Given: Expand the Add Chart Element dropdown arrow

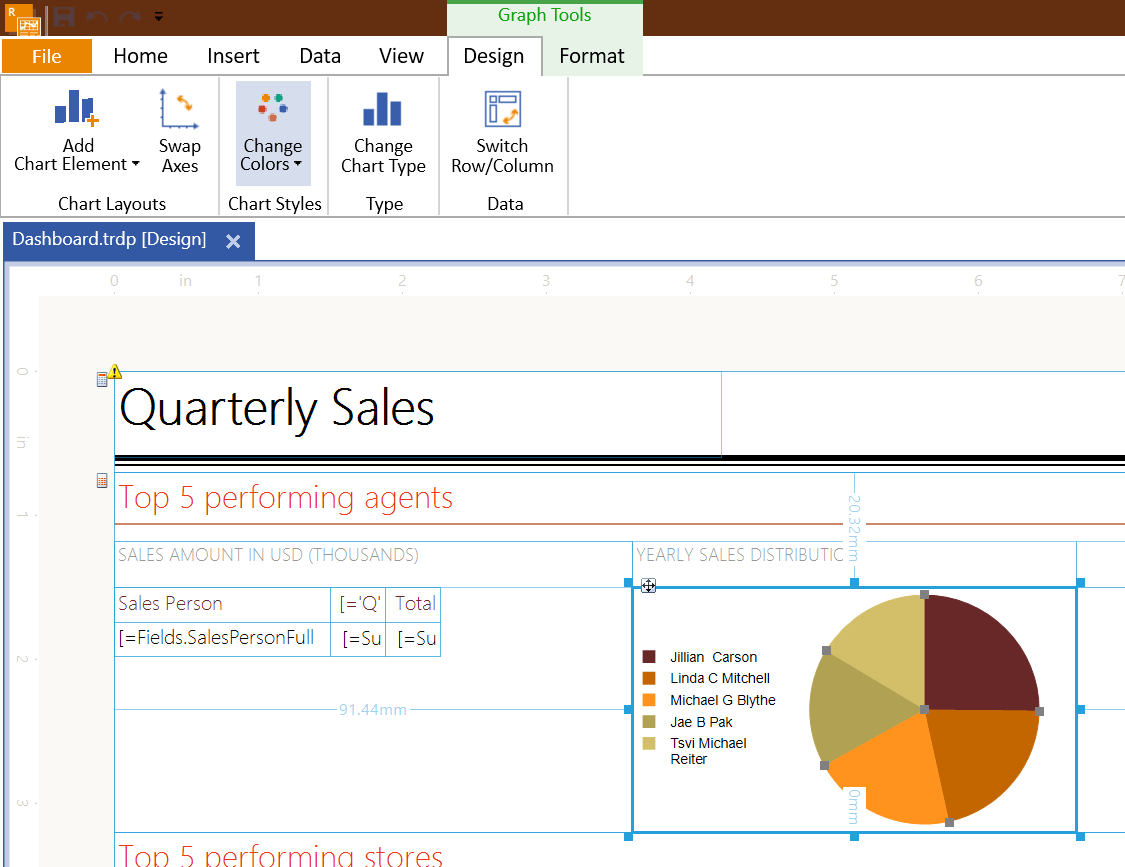Looking at the screenshot, I should (x=135, y=165).
